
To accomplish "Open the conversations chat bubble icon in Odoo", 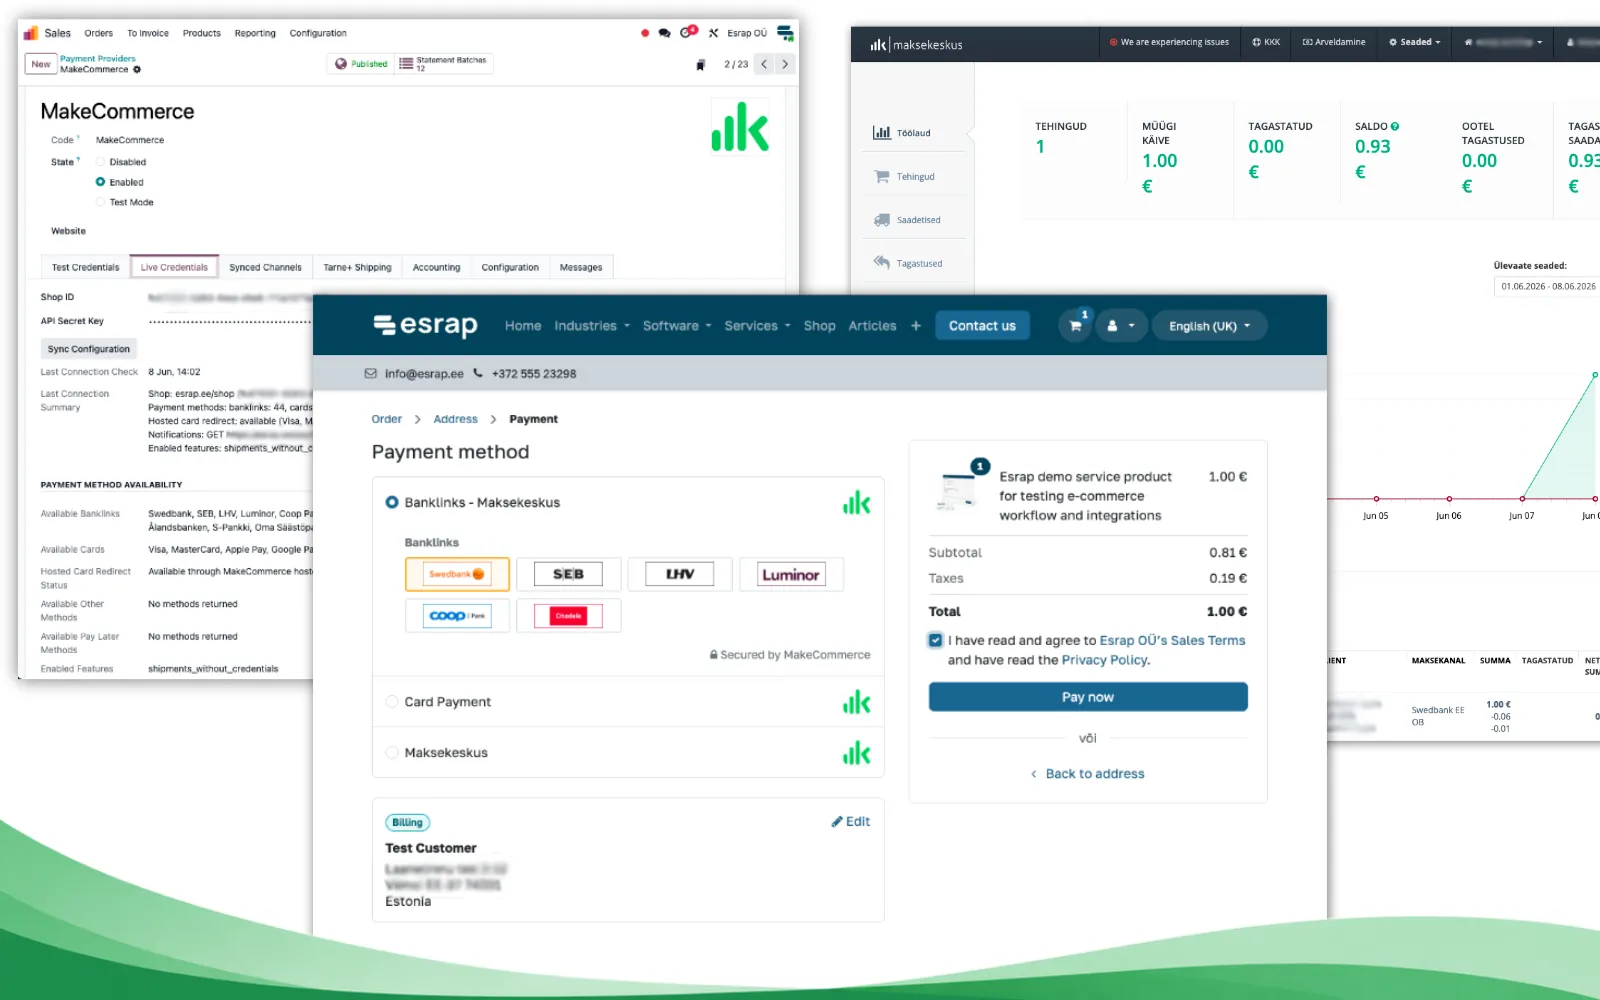I will tap(664, 33).
